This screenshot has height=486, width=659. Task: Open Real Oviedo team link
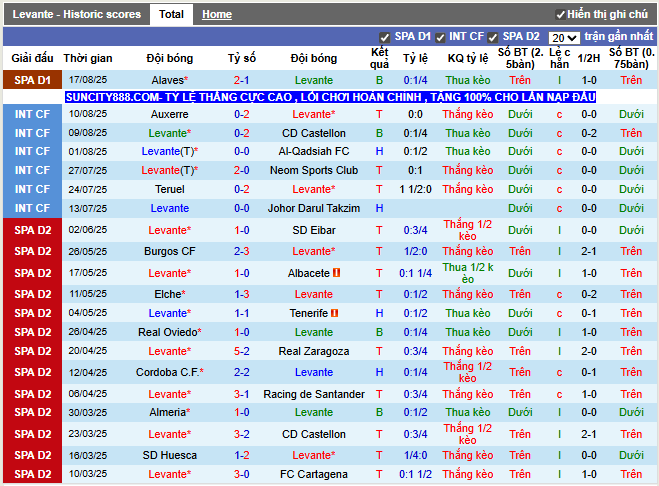pyautogui.click(x=167, y=332)
